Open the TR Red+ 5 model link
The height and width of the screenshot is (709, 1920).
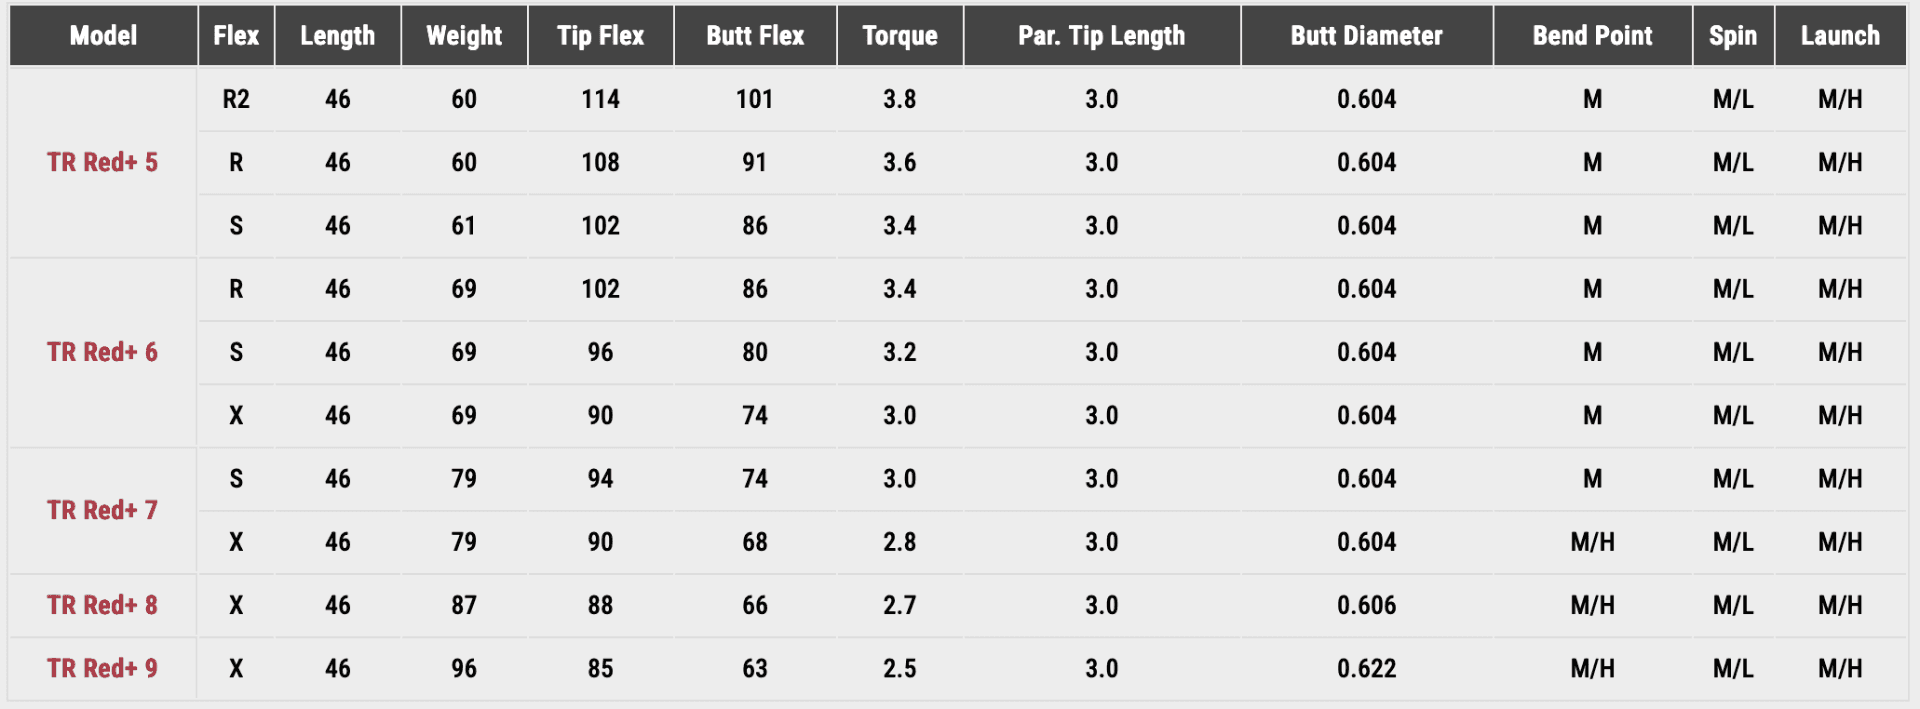[102, 162]
